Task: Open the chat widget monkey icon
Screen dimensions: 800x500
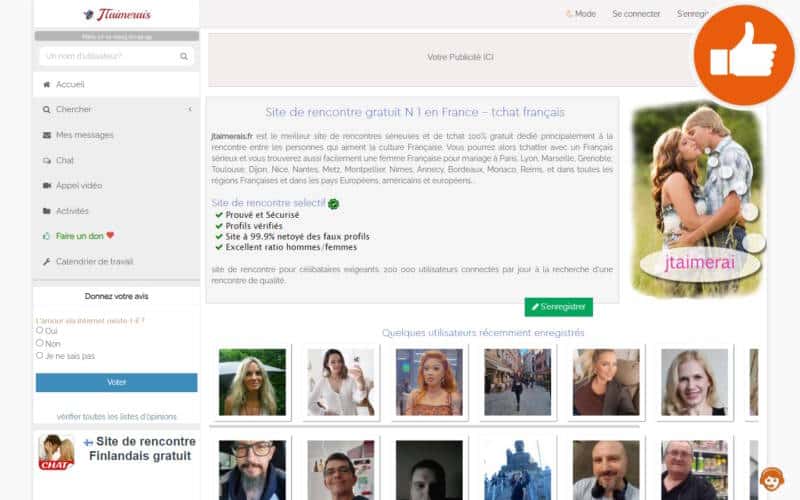Action: [x=771, y=480]
